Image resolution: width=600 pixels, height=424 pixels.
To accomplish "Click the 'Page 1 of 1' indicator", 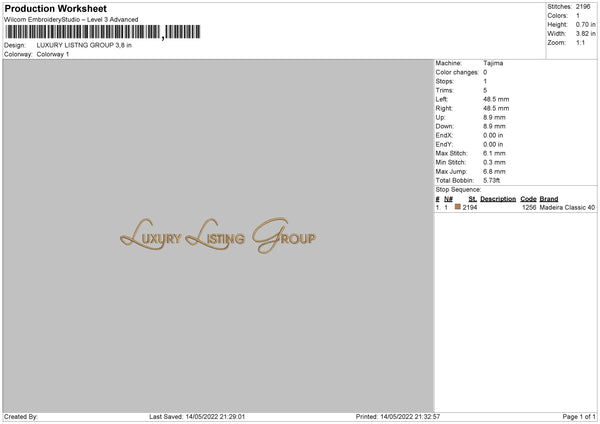I will tap(579, 417).
